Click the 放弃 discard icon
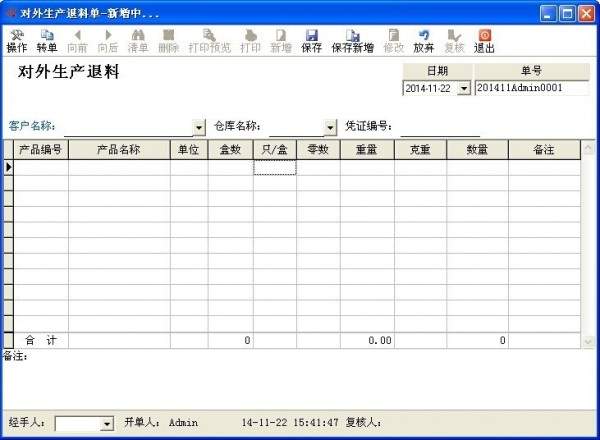This screenshot has width=600, height=440. pos(423,35)
